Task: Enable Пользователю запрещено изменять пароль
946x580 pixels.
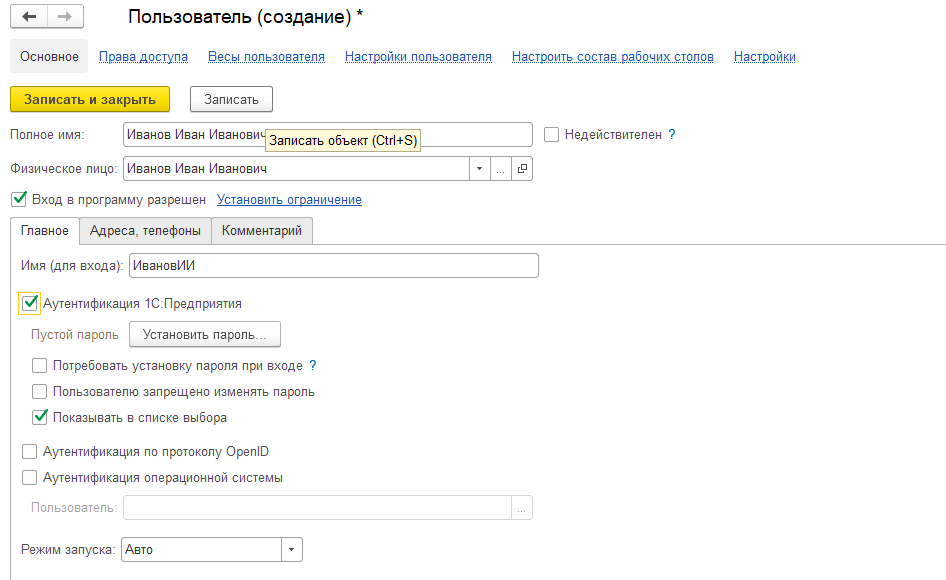Action: [40, 392]
